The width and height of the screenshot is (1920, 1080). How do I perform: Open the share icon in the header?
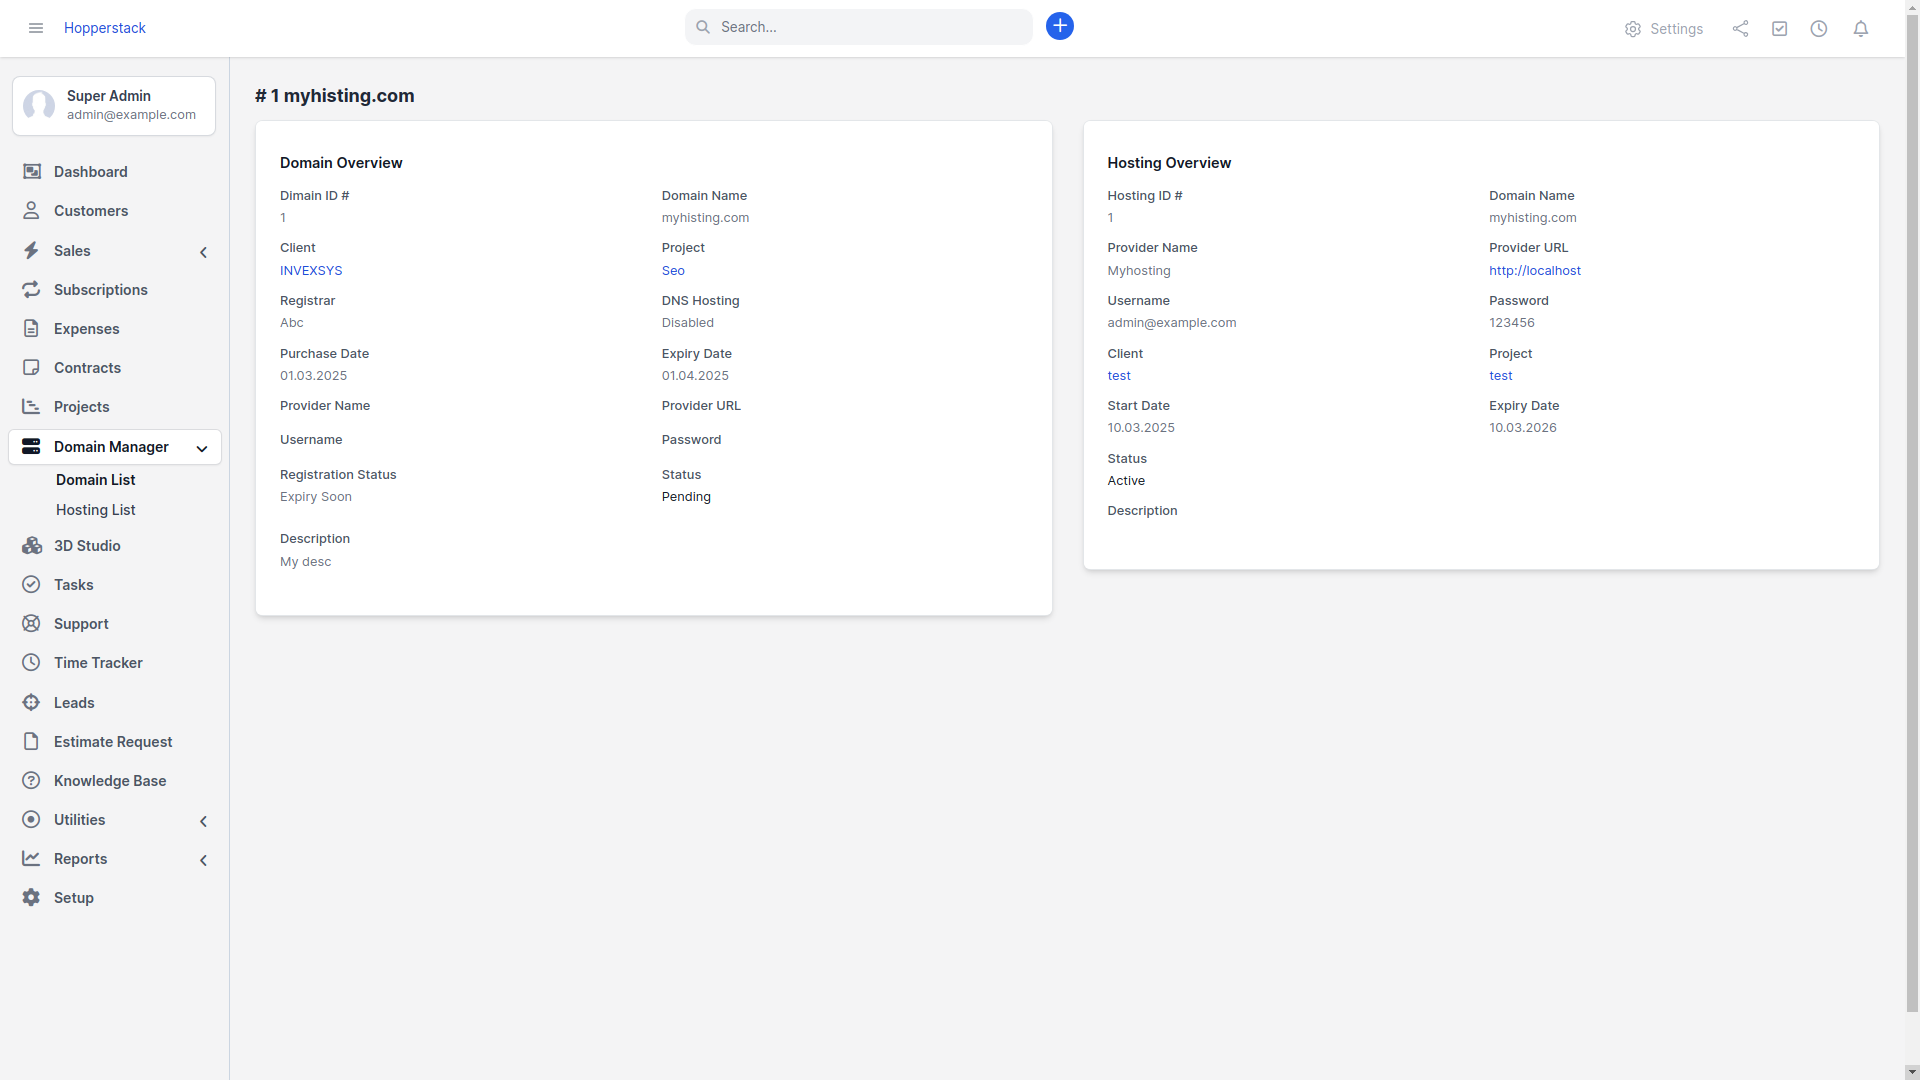click(1740, 28)
